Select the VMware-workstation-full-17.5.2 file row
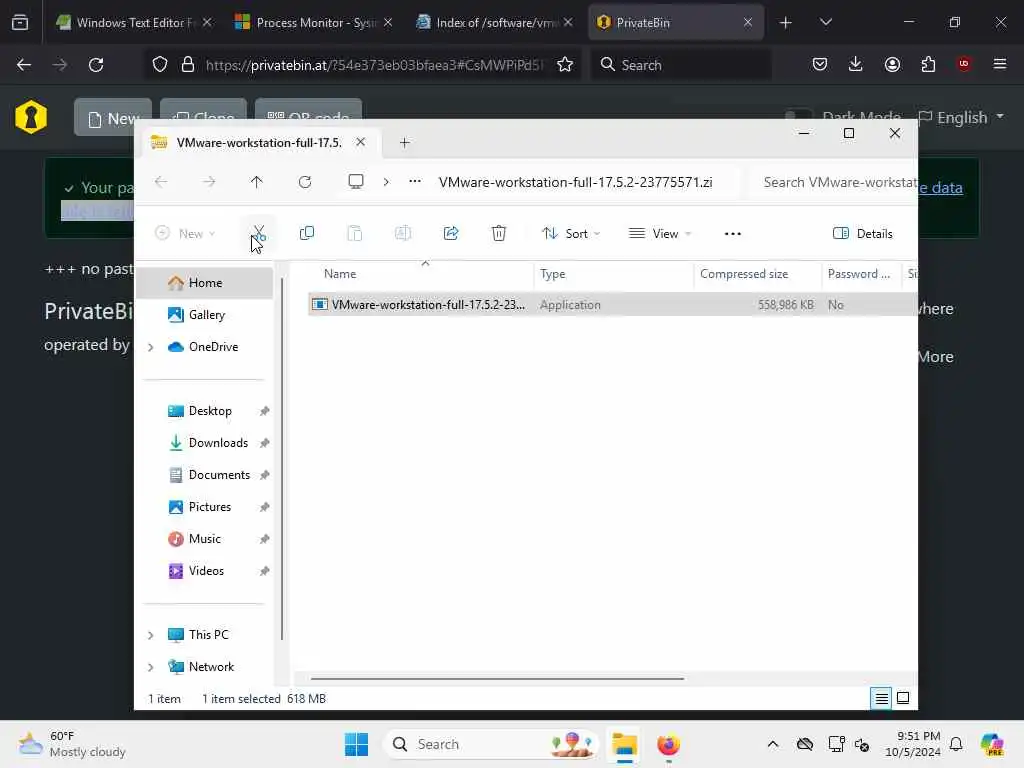This screenshot has width=1024, height=768. 612,305
